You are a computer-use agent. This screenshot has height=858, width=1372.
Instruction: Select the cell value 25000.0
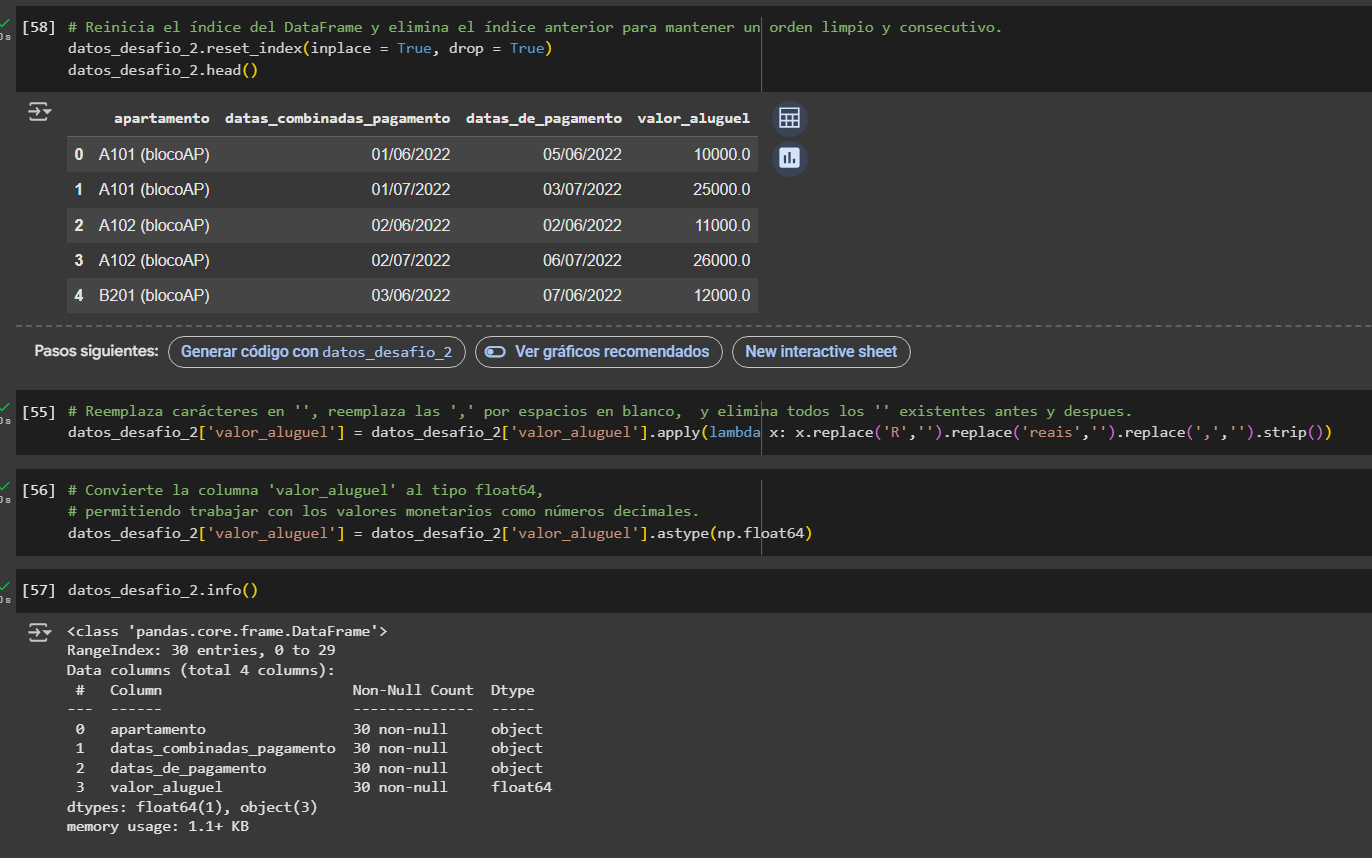721,190
